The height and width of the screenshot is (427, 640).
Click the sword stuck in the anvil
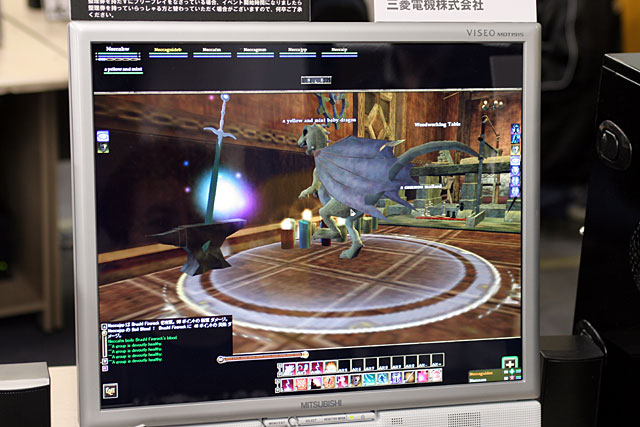(217, 170)
